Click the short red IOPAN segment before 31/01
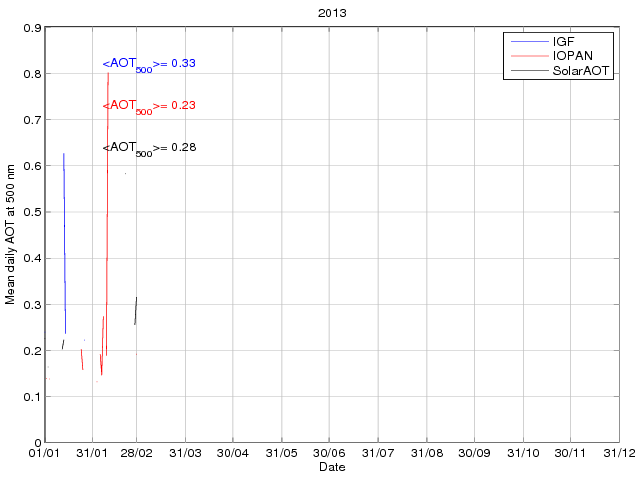This screenshot has width=640, height=480. pyautogui.click(x=82, y=360)
